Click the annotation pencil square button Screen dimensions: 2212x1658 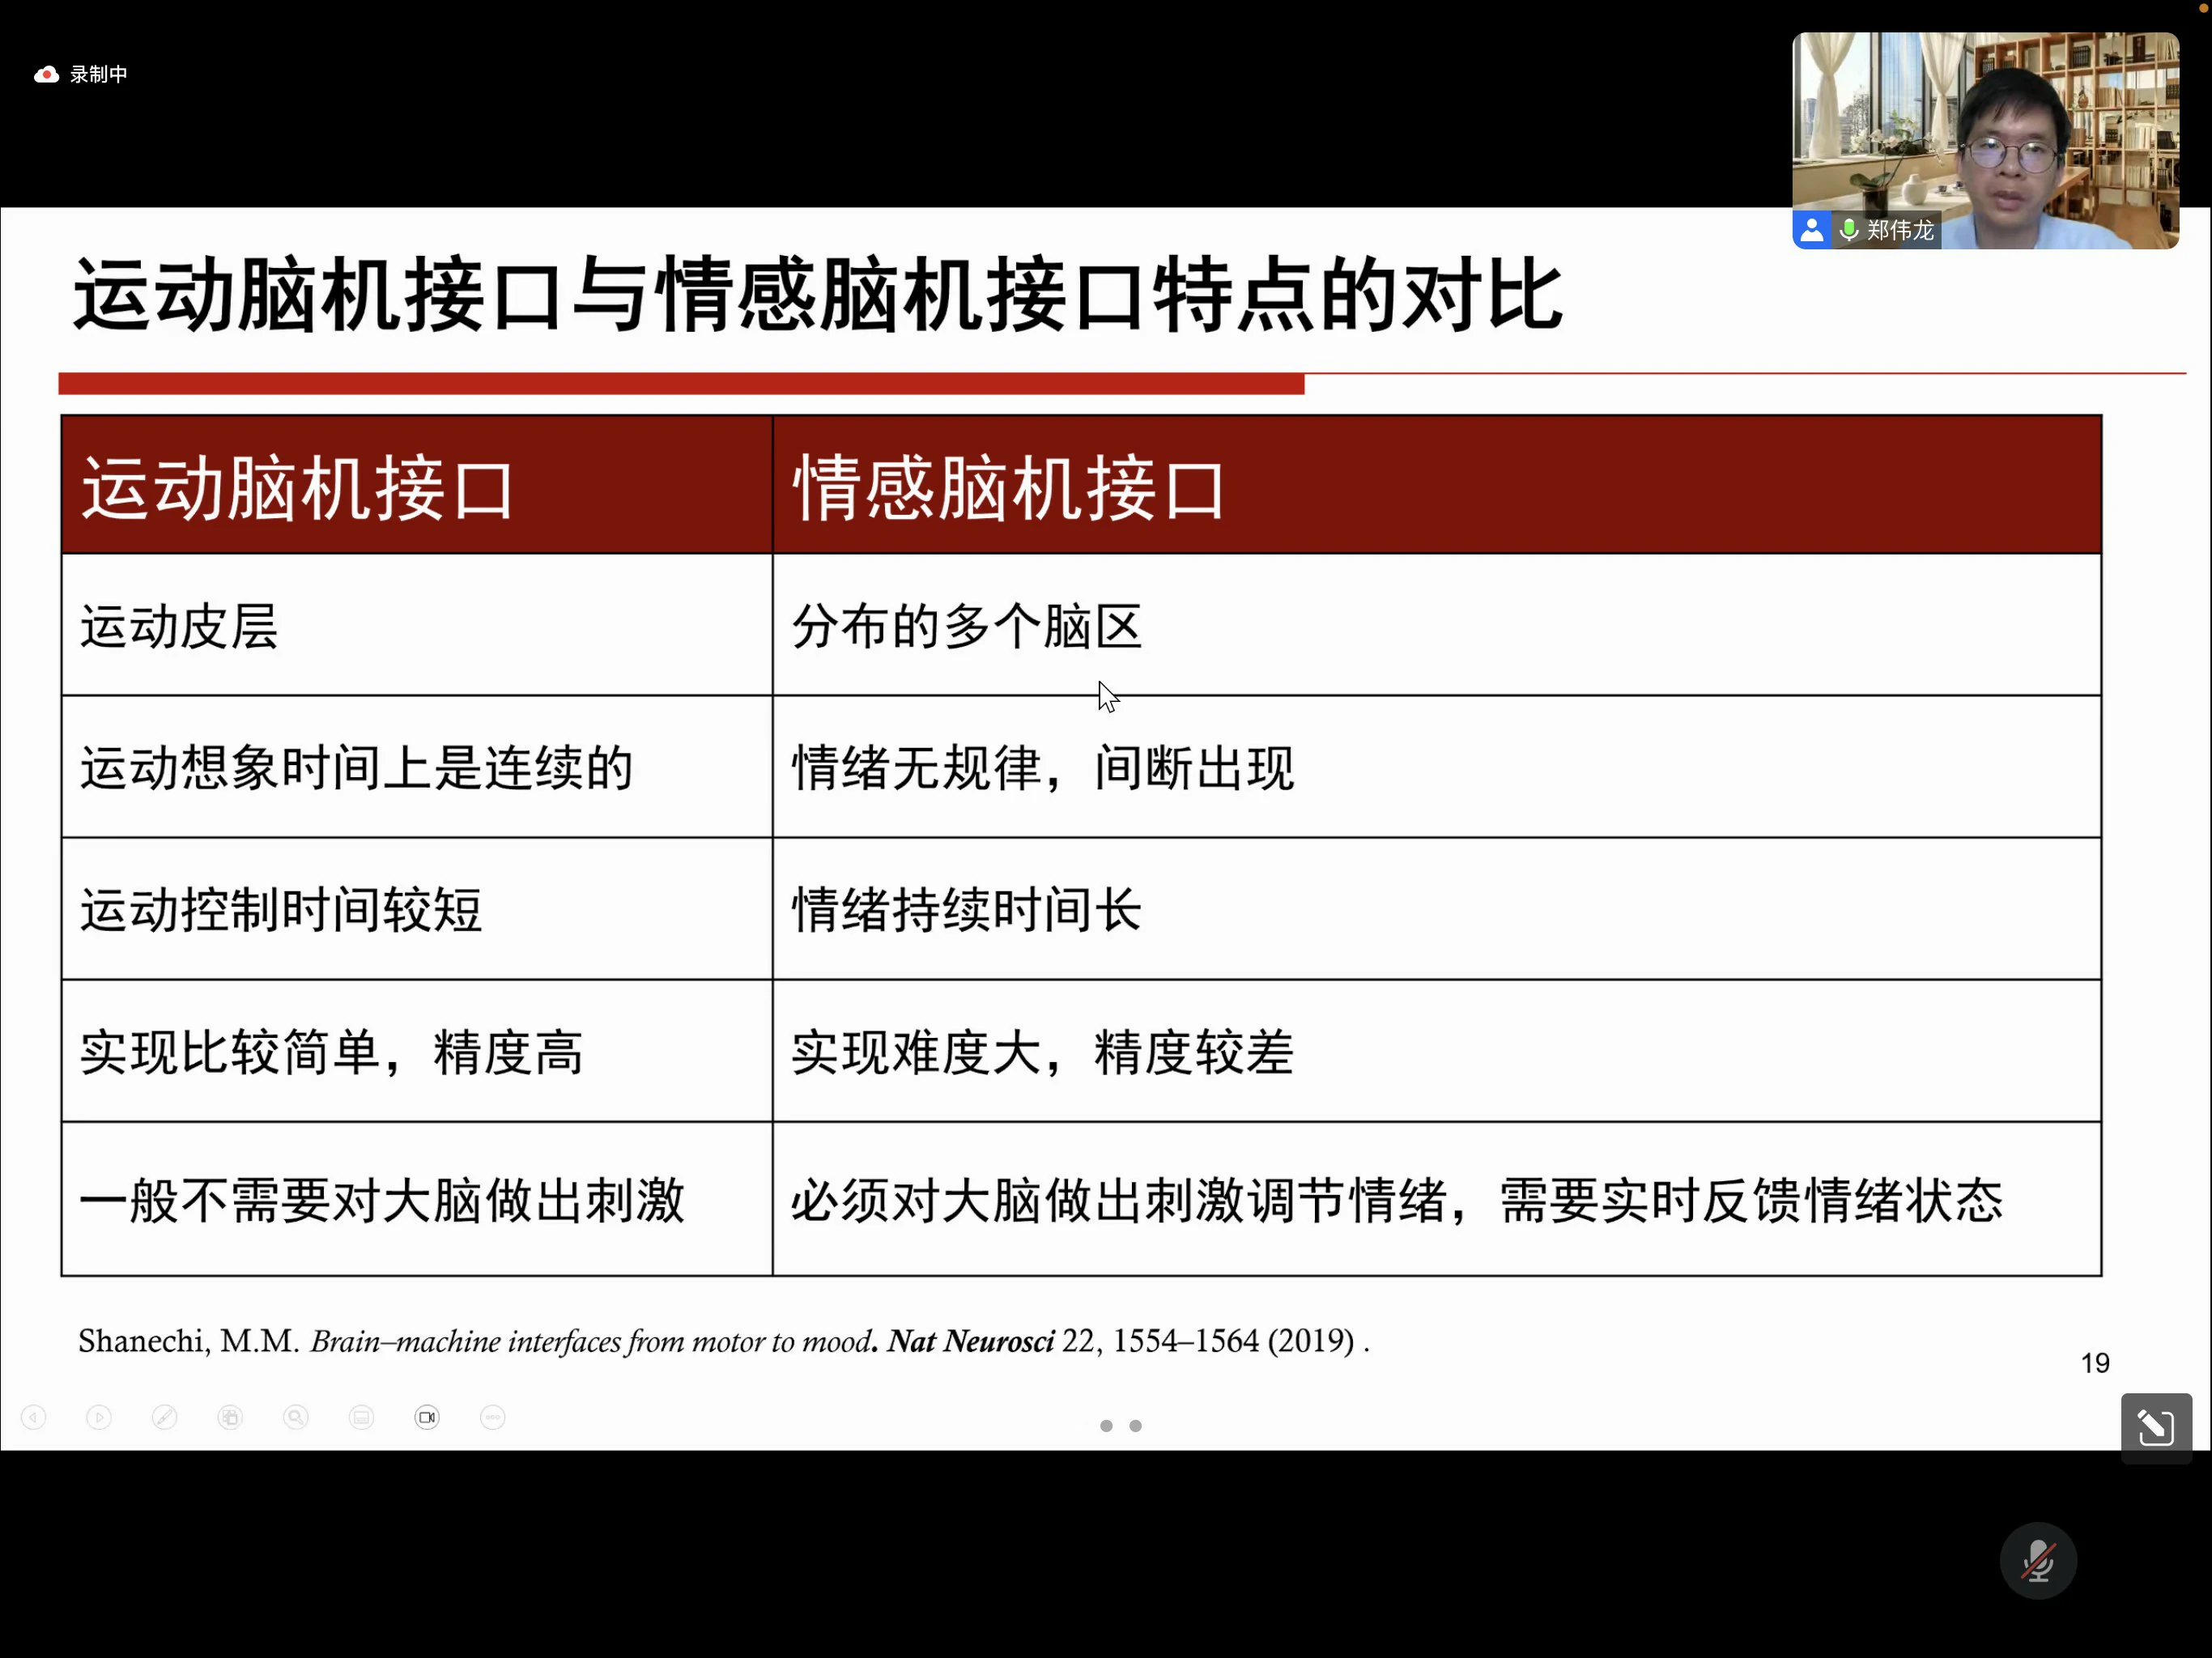tap(2155, 1427)
